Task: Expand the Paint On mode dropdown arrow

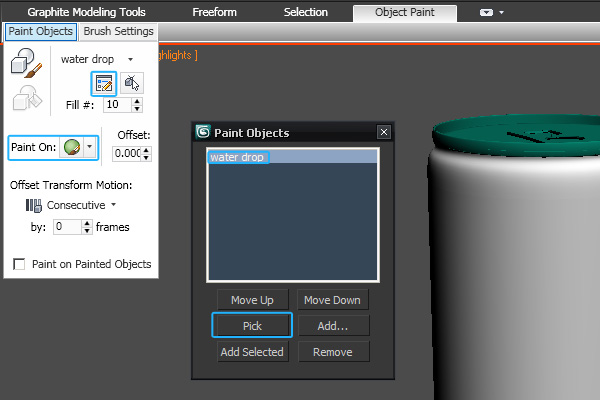Action: click(90, 147)
